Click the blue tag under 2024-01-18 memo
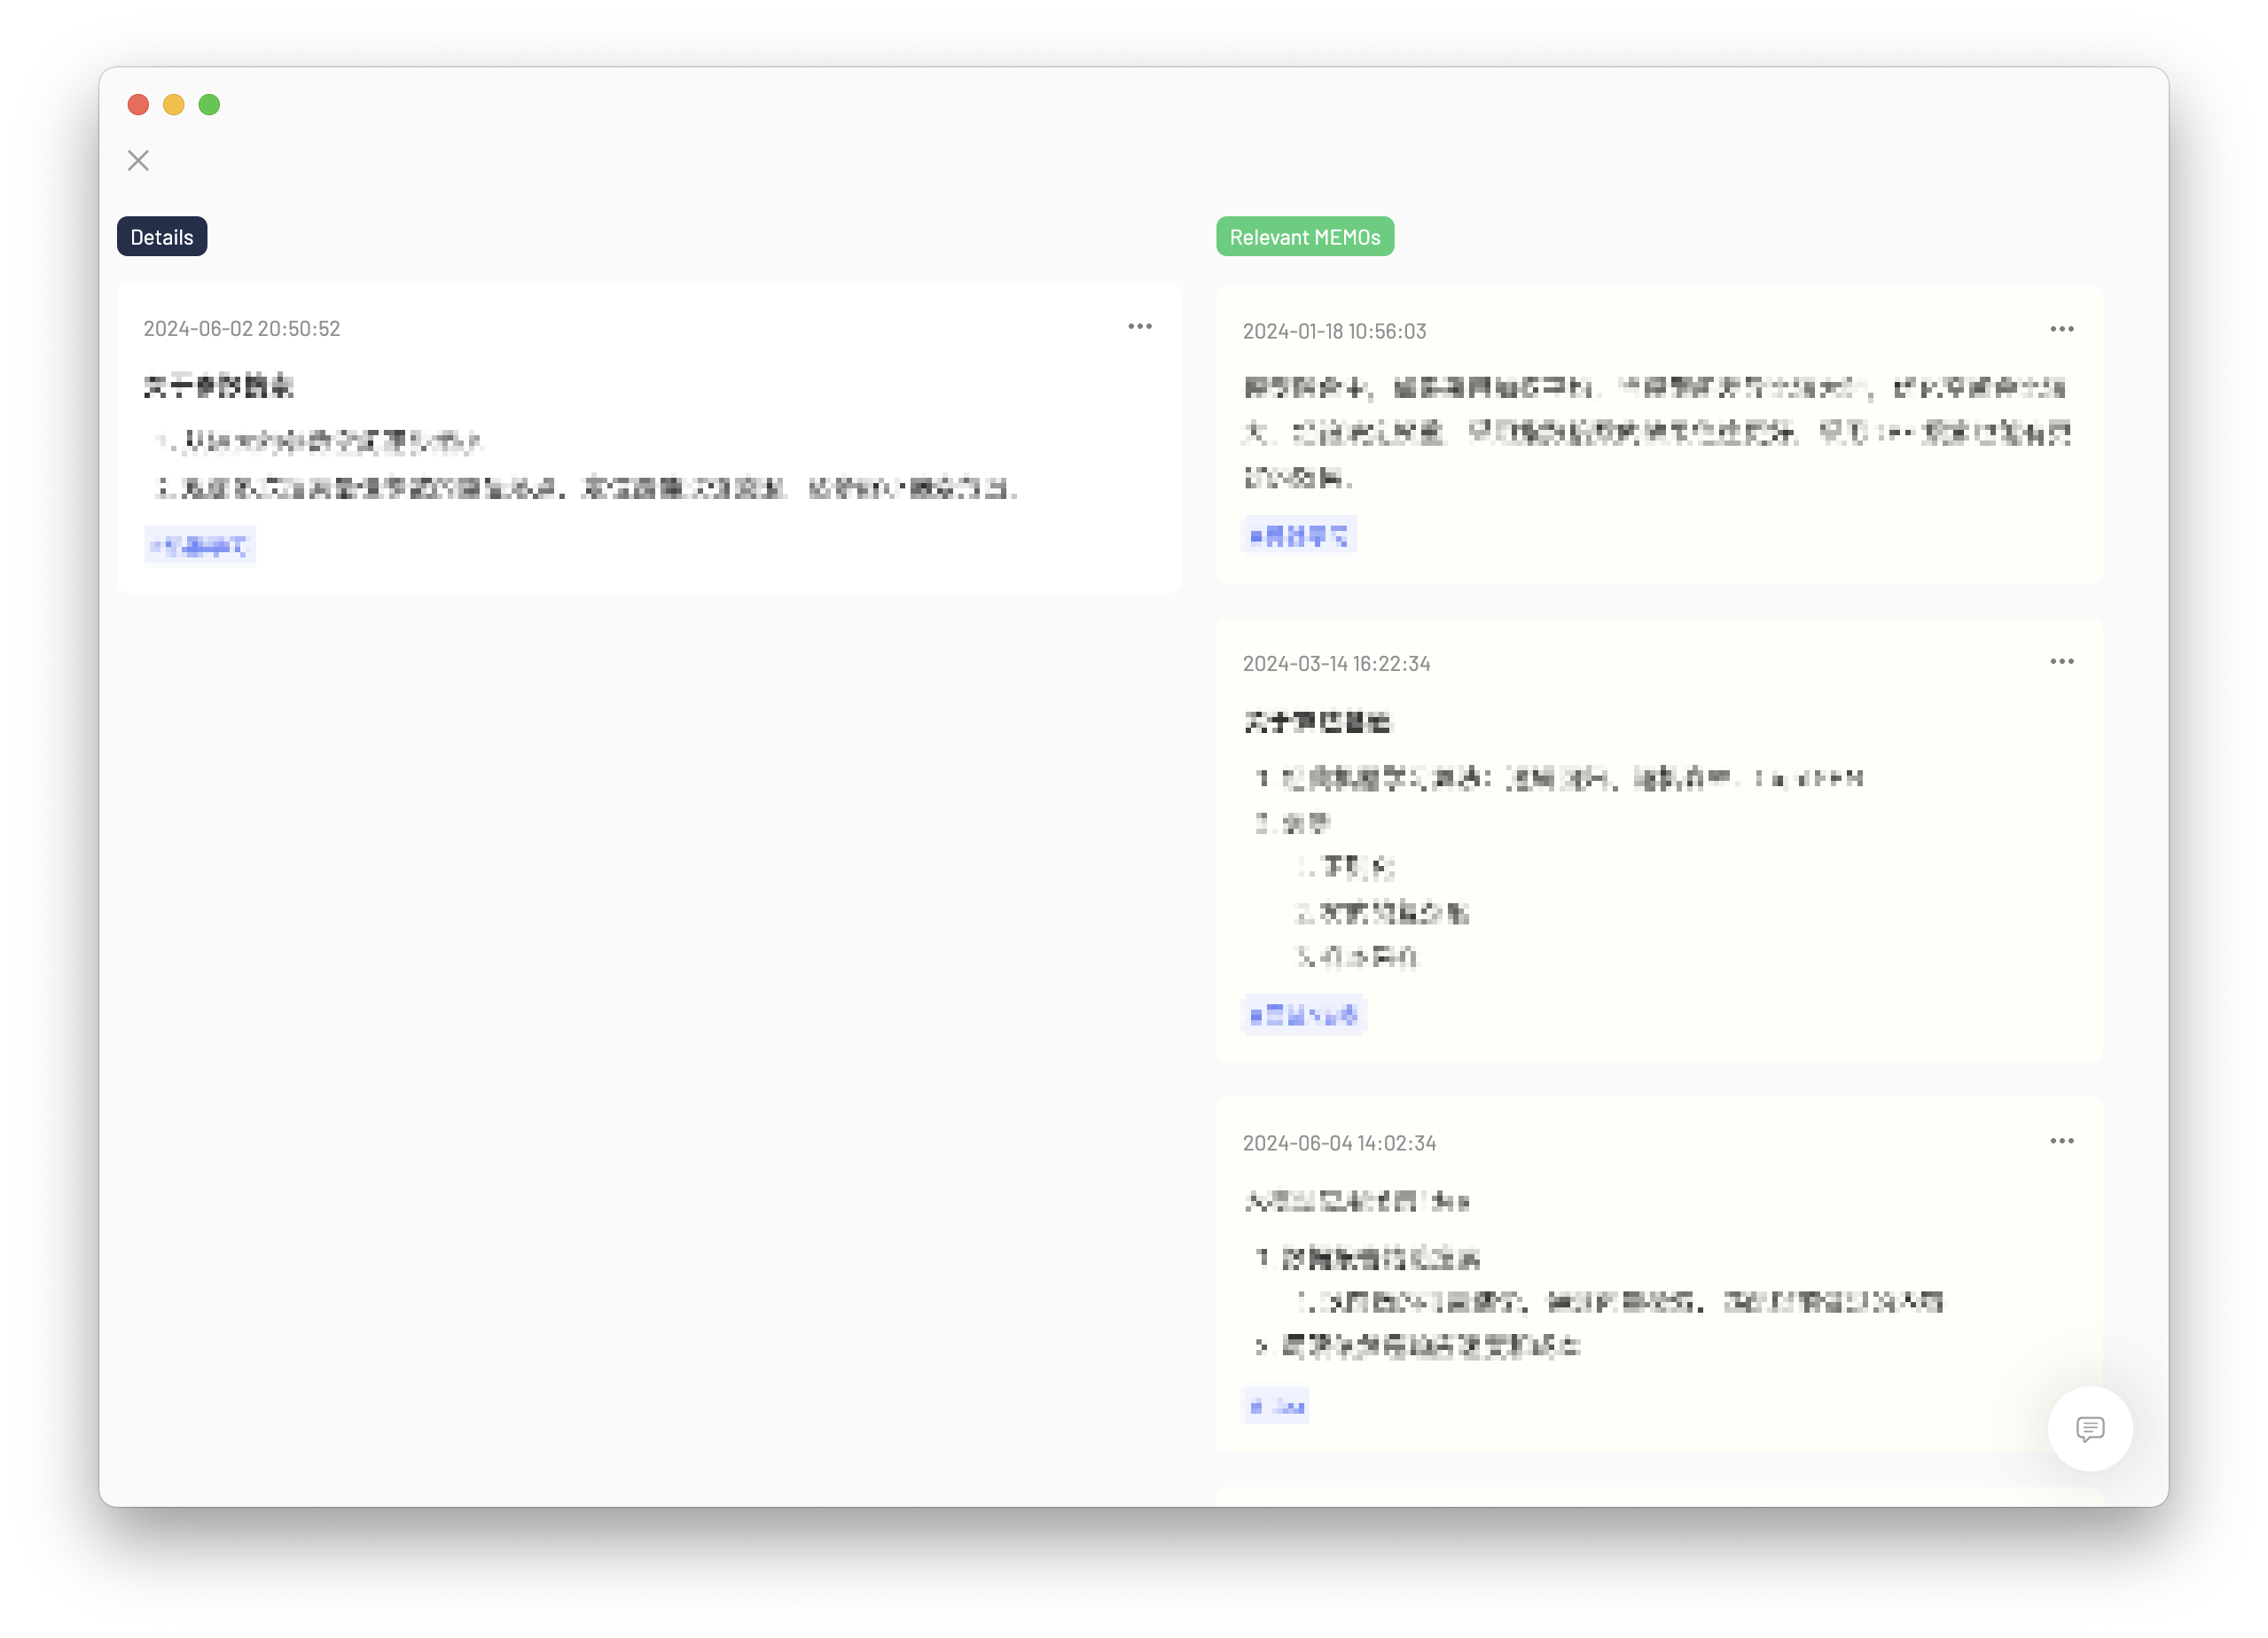The width and height of the screenshot is (2268, 1638). [x=1298, y=536]
